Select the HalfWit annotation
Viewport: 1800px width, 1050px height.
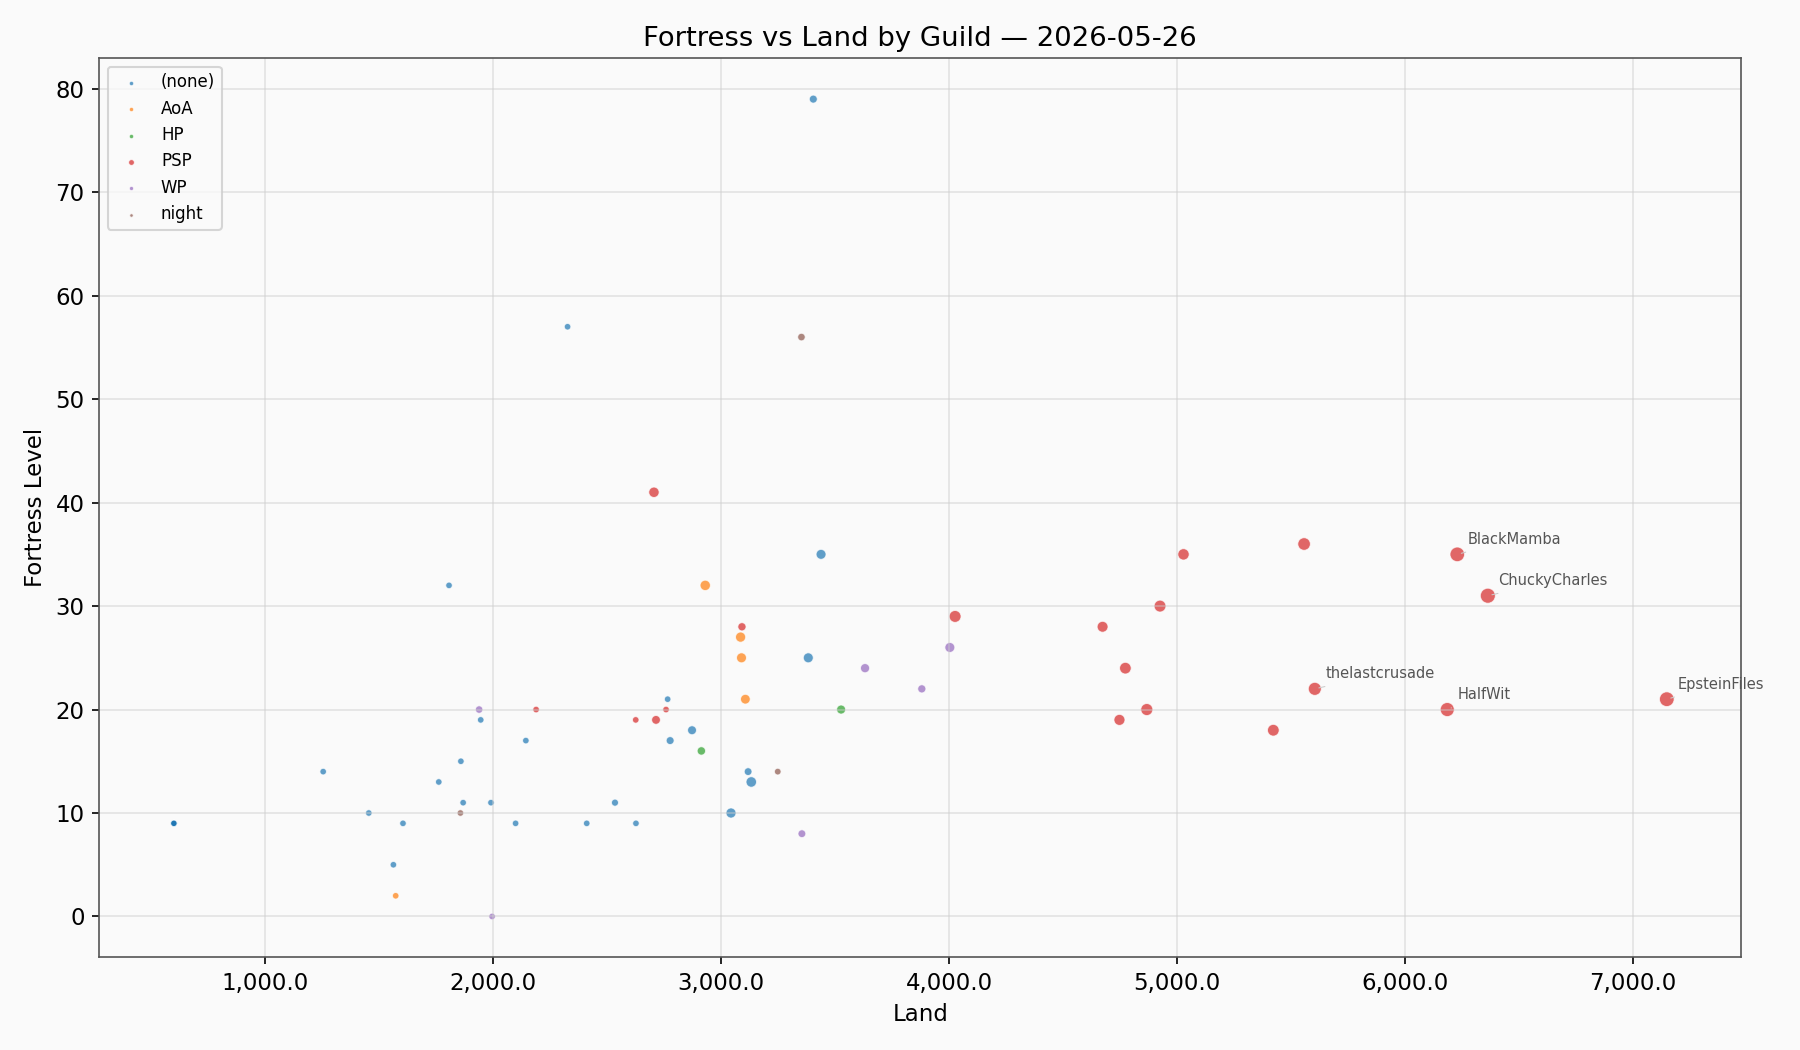pos(1483,694)
